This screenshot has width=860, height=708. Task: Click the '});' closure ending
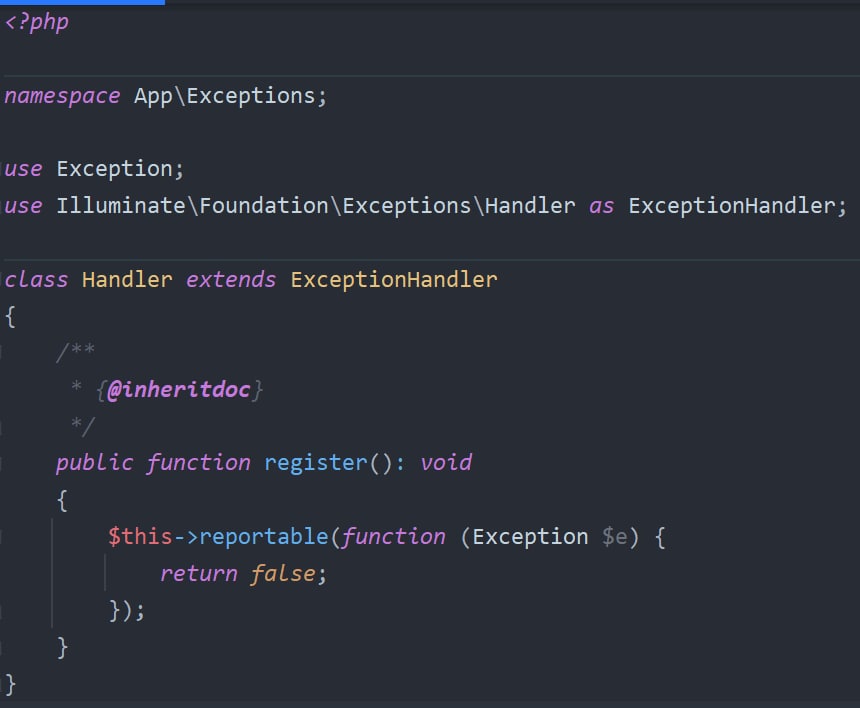[x=127, y=610]
